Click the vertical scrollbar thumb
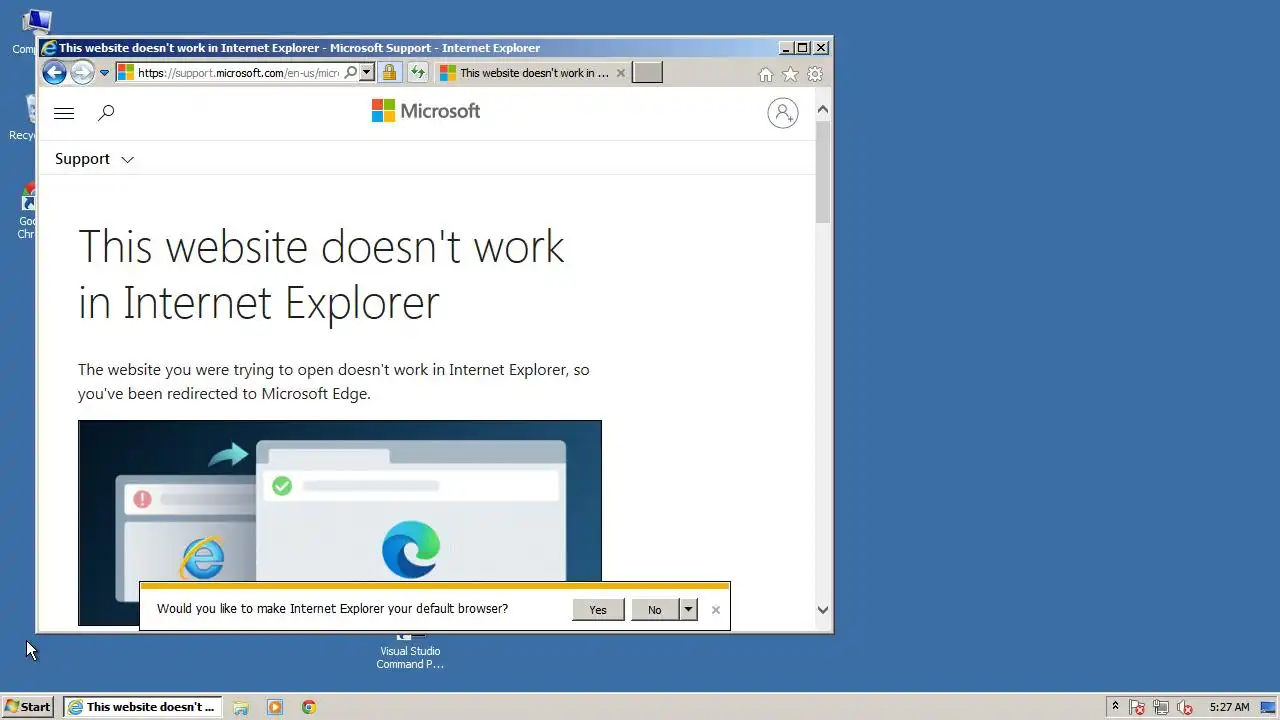1280x720 pixels. (x=823, y=172)
